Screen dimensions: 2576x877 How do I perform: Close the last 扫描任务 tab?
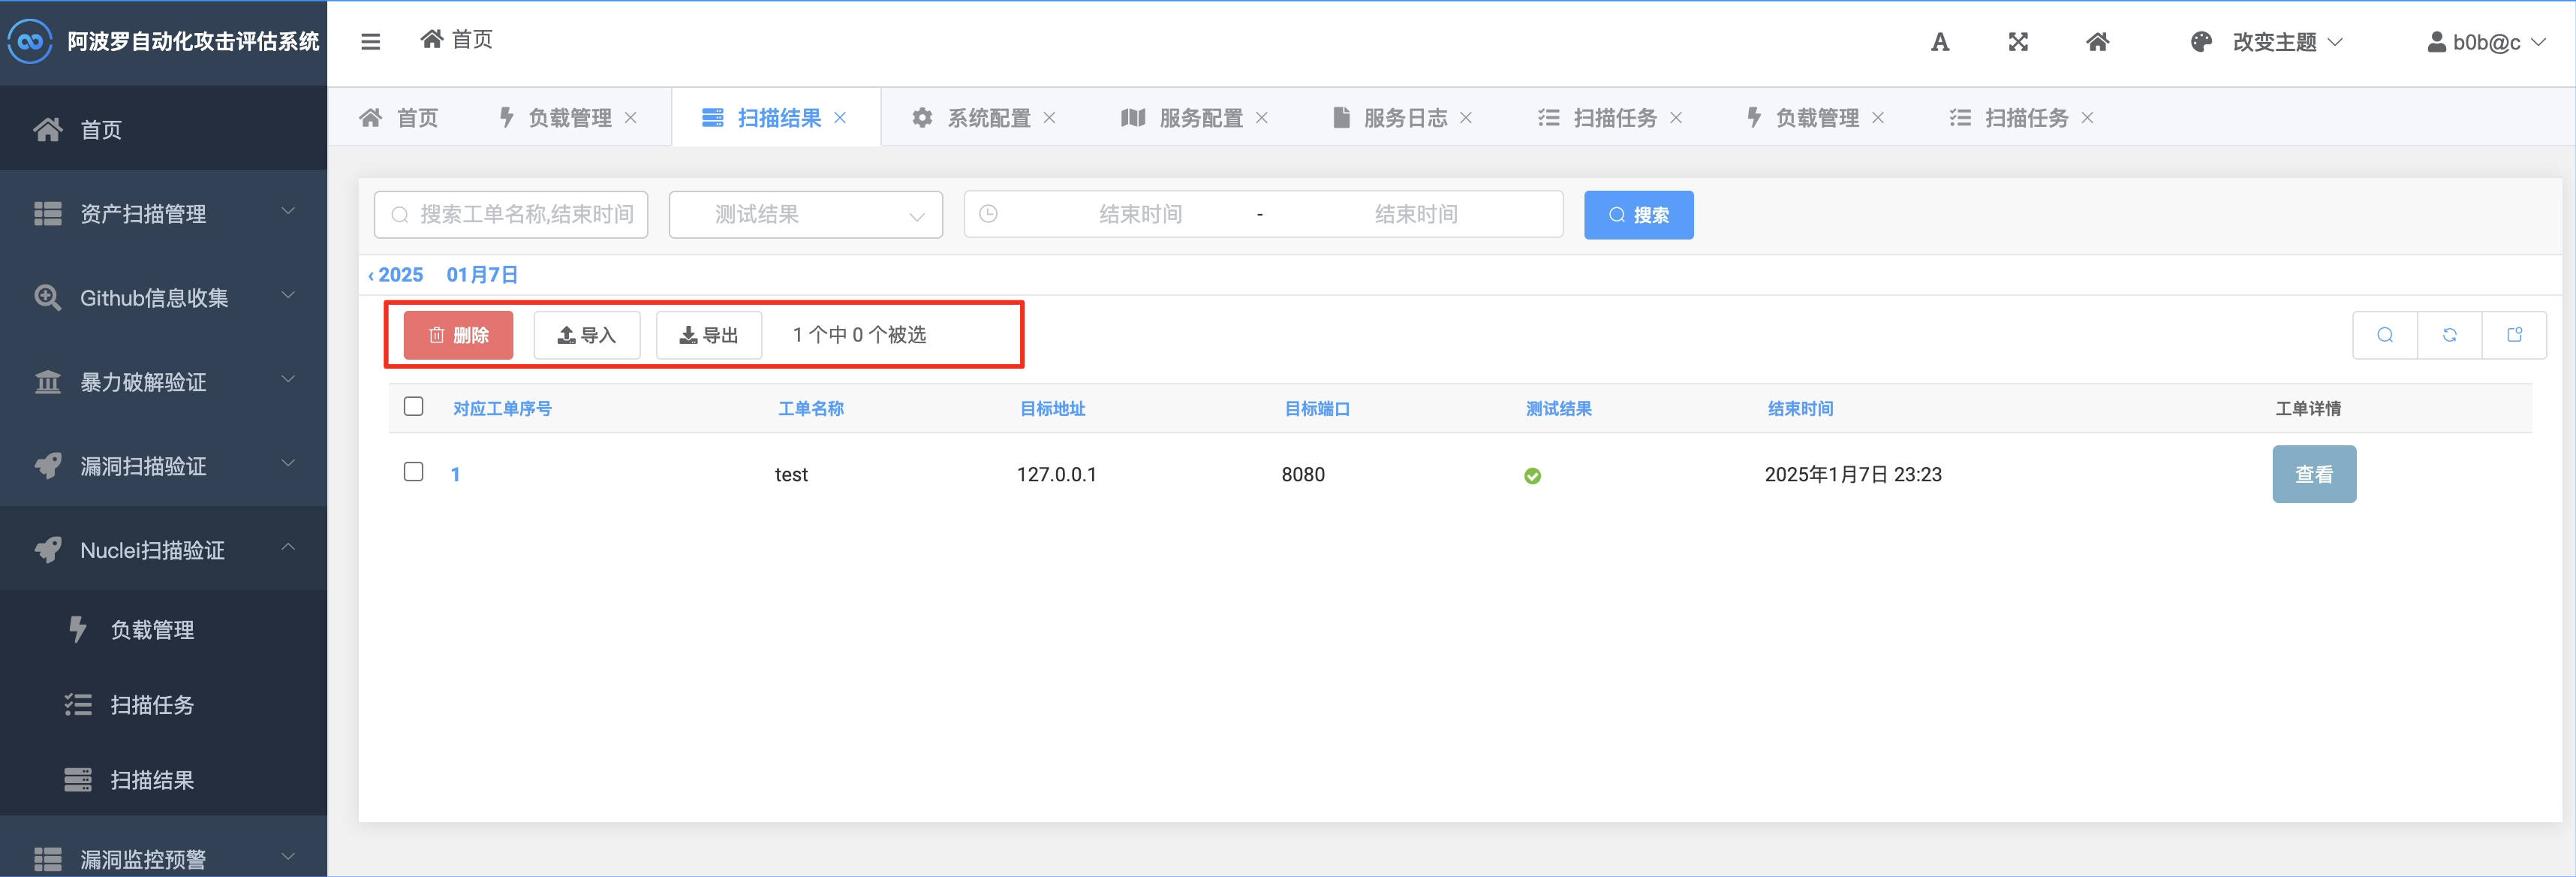tap(2088, 118)
